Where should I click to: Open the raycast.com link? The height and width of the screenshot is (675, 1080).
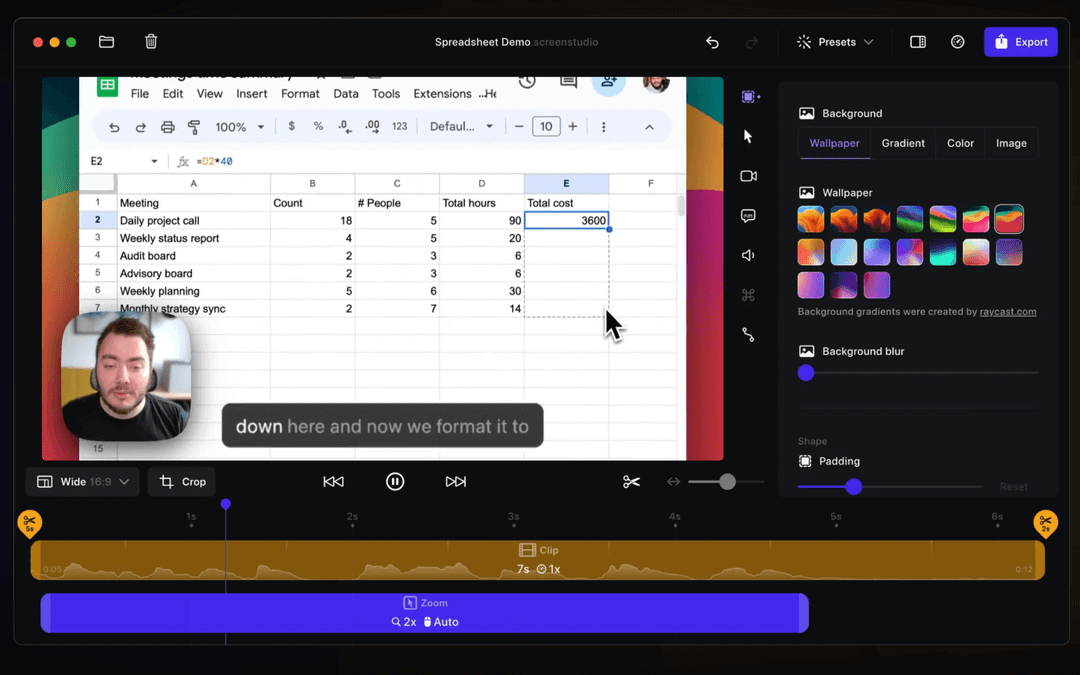point(1008,311)
